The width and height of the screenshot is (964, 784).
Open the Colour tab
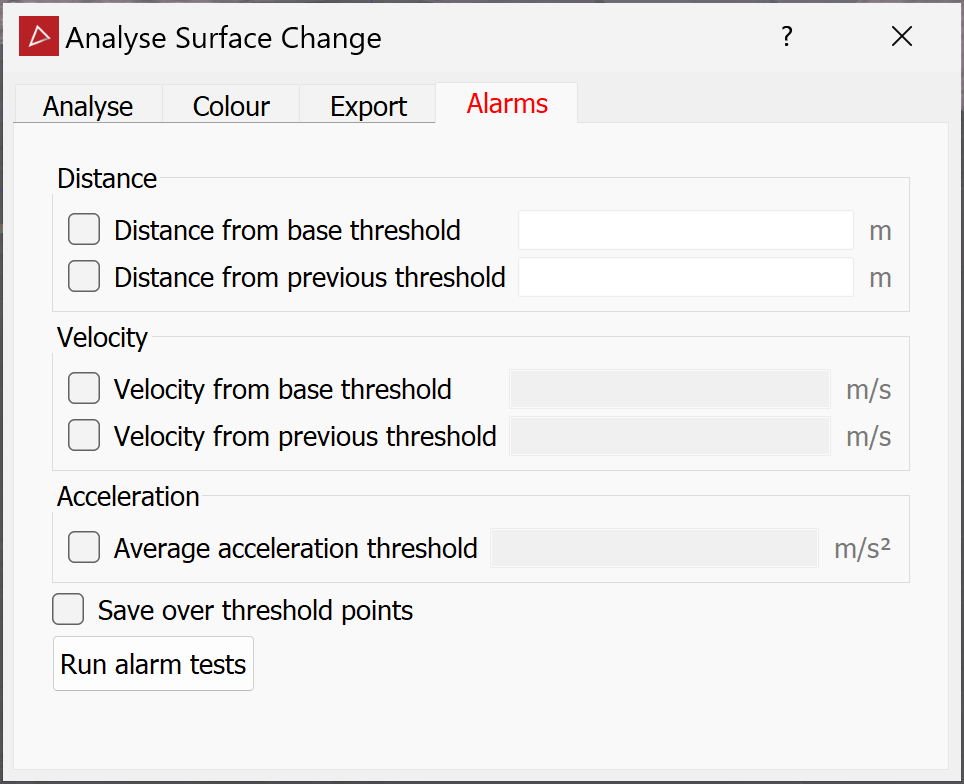(231, 106)
